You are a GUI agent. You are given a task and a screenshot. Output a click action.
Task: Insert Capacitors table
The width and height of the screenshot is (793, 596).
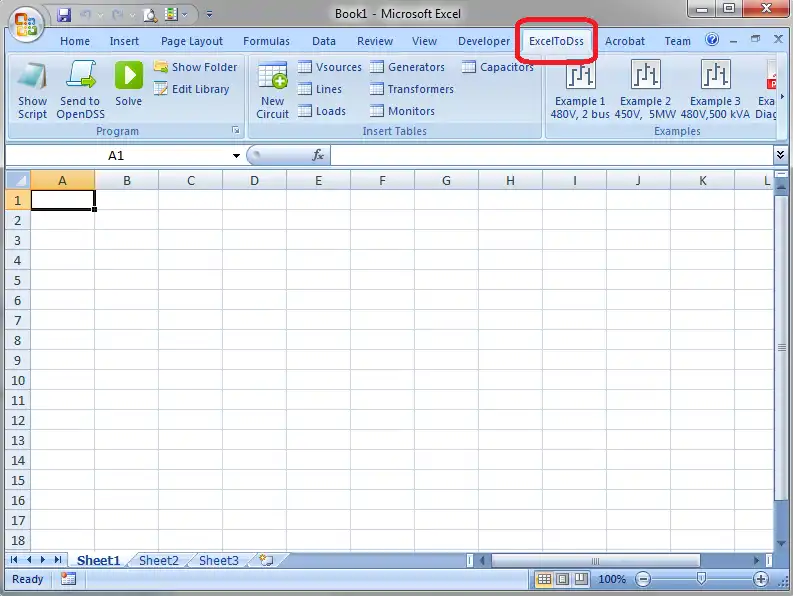498,67
